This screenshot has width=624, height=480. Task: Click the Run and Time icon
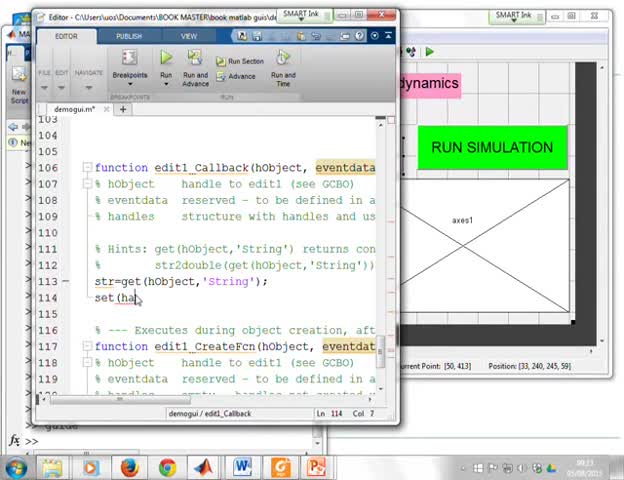(283, 58)
